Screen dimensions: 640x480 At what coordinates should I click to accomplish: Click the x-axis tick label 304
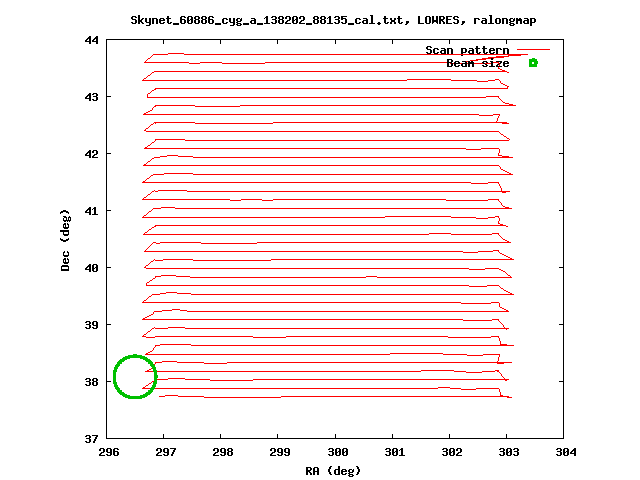coord(567,452)
